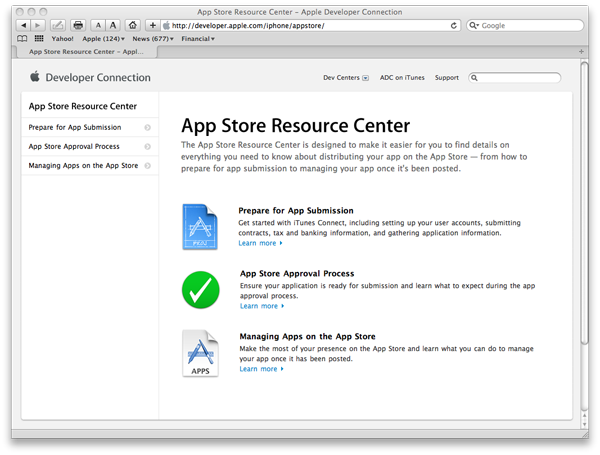Print the page using printer icon
Viewport: 600px width, 455px height.
[78, 26]
